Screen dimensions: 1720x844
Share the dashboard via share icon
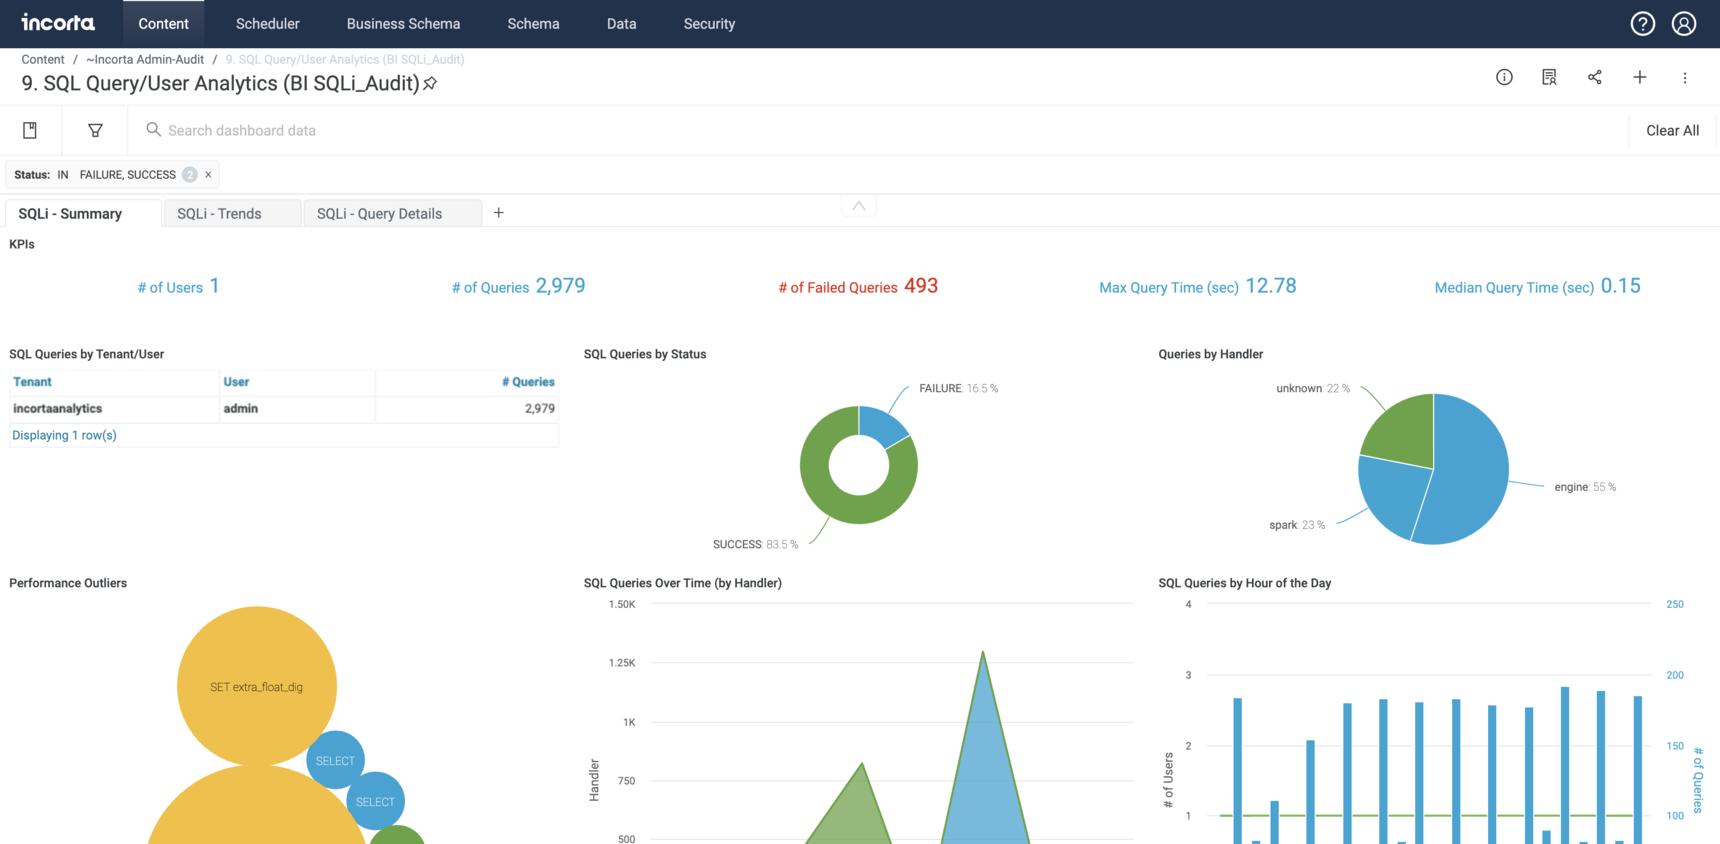point(1594,77)
